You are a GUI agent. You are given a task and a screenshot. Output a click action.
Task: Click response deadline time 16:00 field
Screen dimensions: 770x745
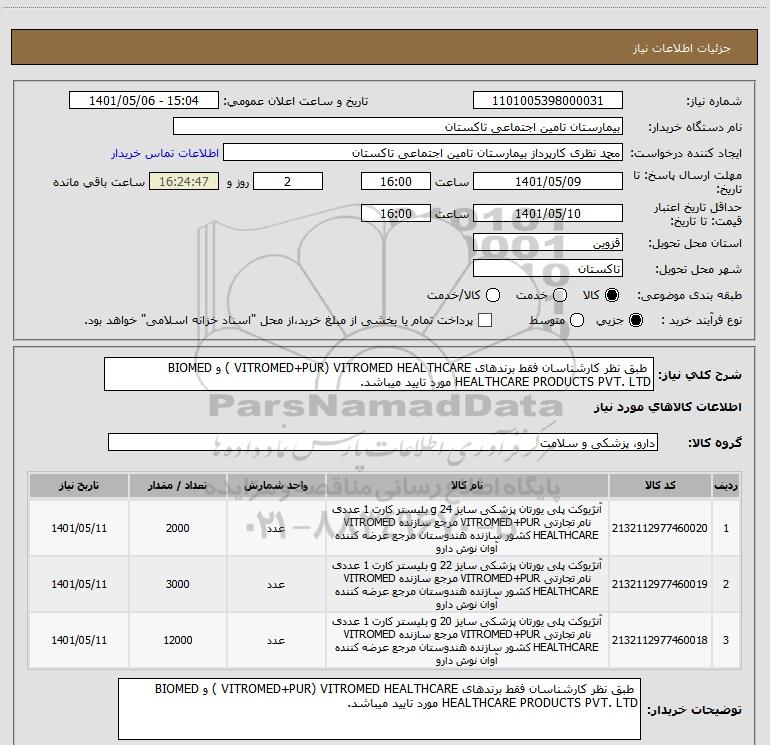pos(396,181)
